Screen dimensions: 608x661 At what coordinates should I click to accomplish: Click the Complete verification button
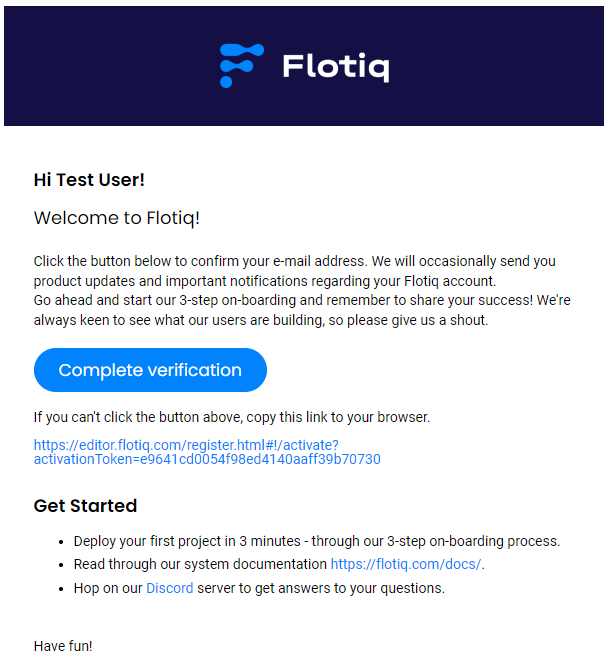click(x=150, y=370)
